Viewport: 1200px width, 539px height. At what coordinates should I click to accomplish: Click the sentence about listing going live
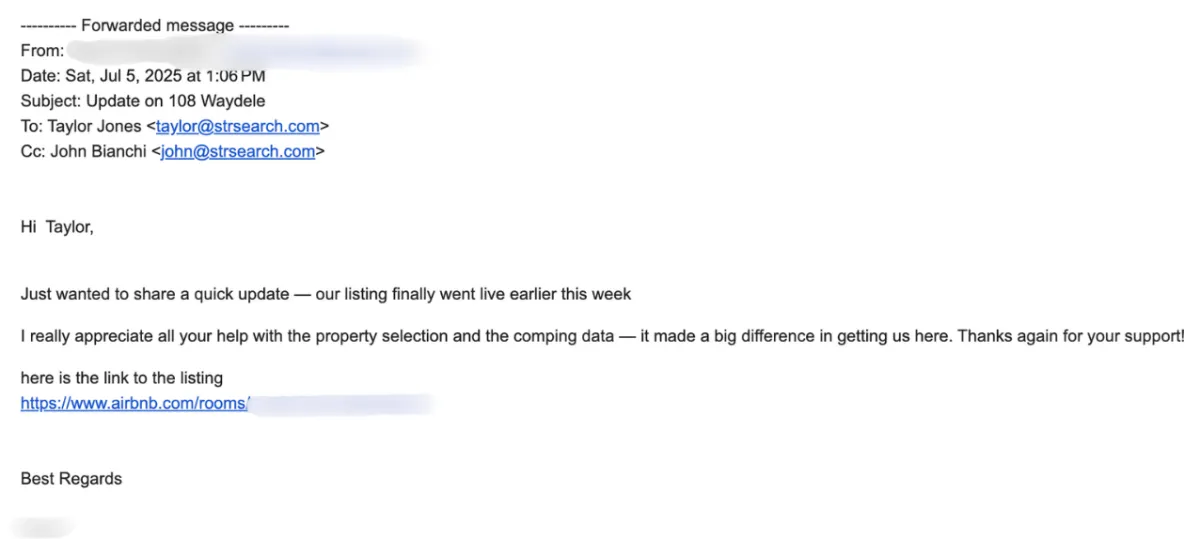click(x=326, y=294)
